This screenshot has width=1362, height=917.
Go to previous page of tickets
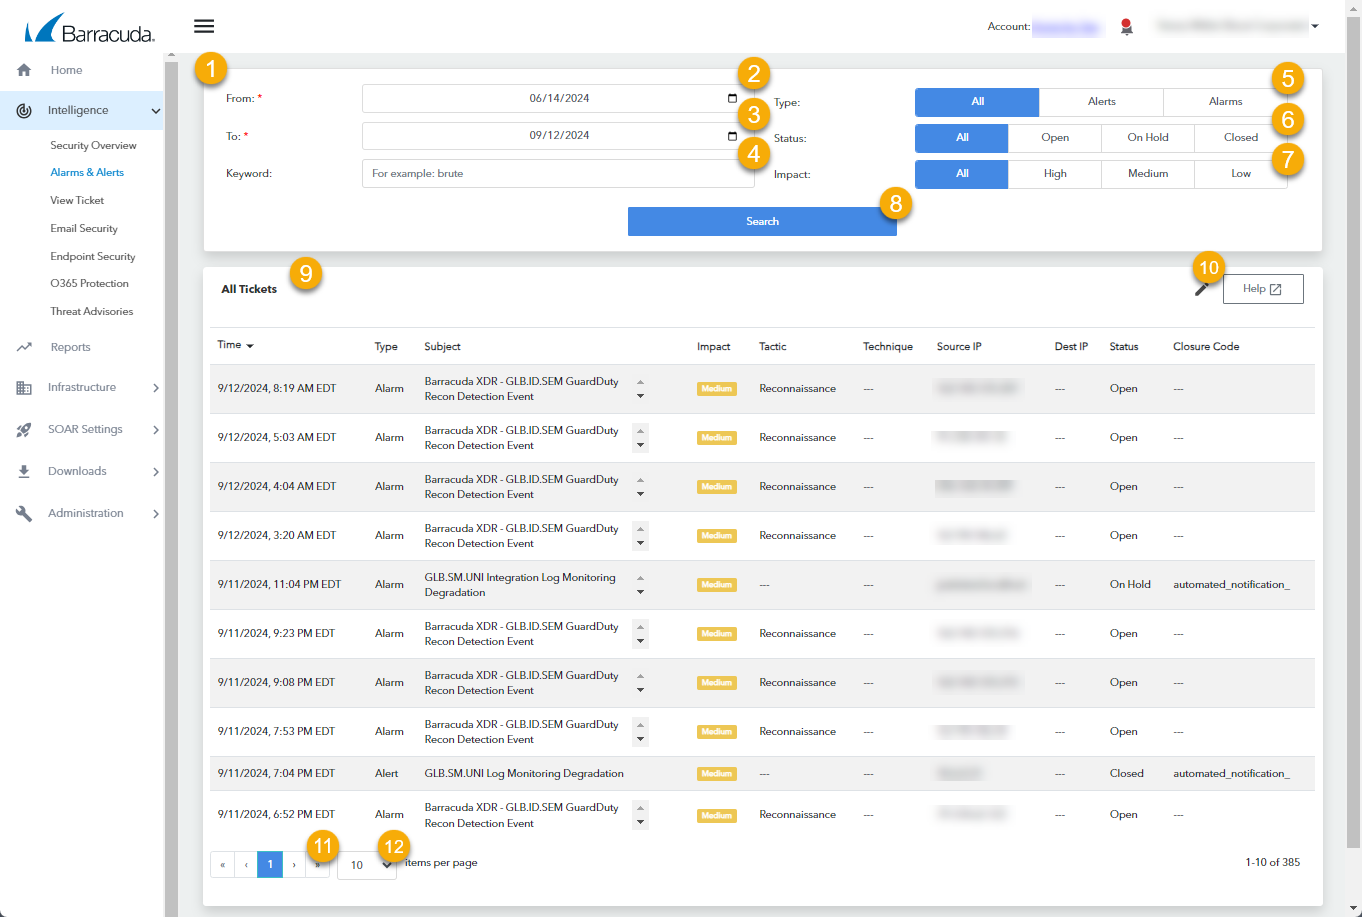pos(246,865)
